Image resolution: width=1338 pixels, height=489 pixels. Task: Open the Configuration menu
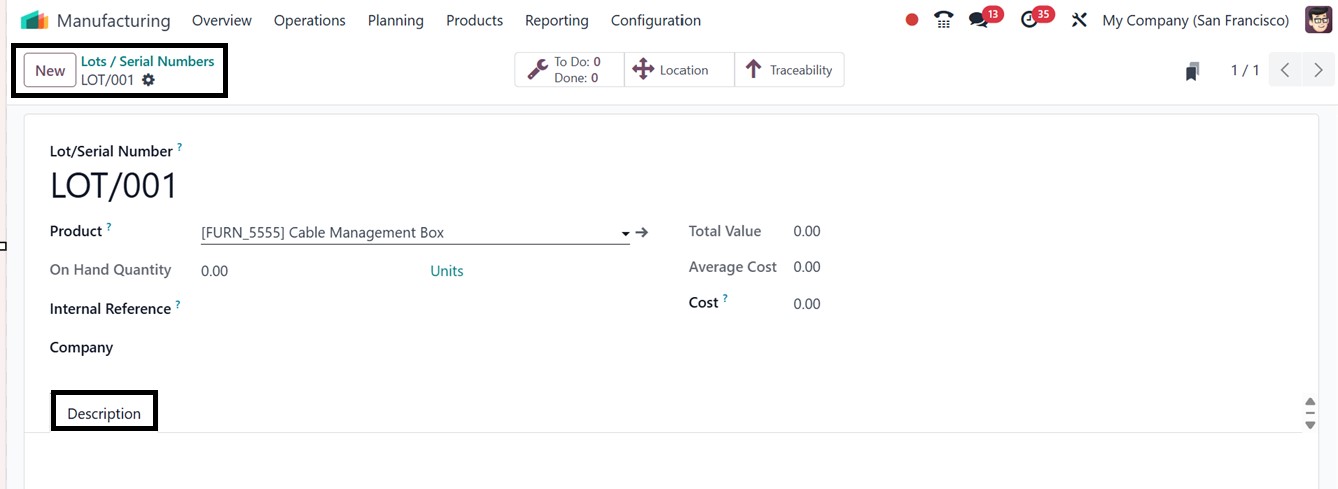click(x=655, y=20)
